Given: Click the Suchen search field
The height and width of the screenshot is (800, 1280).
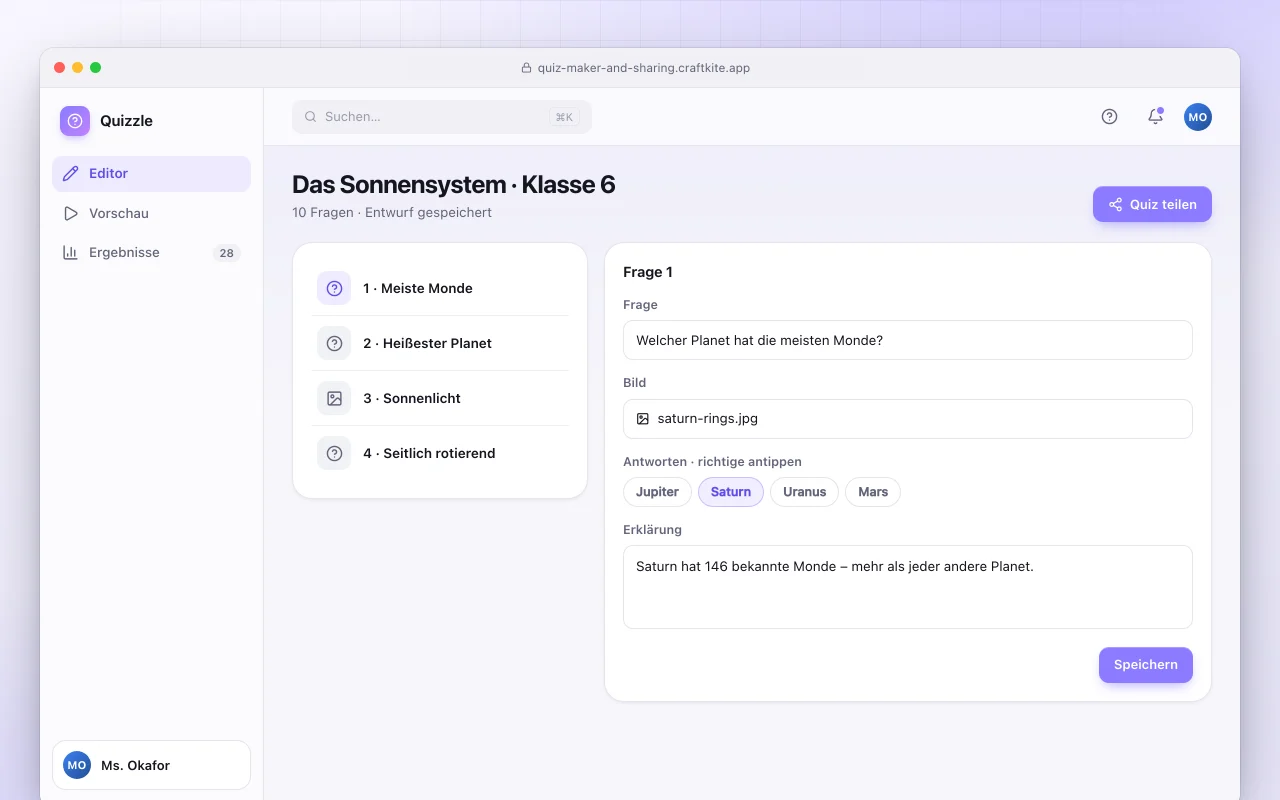Looking at the screenshot, I should point(442,117).
